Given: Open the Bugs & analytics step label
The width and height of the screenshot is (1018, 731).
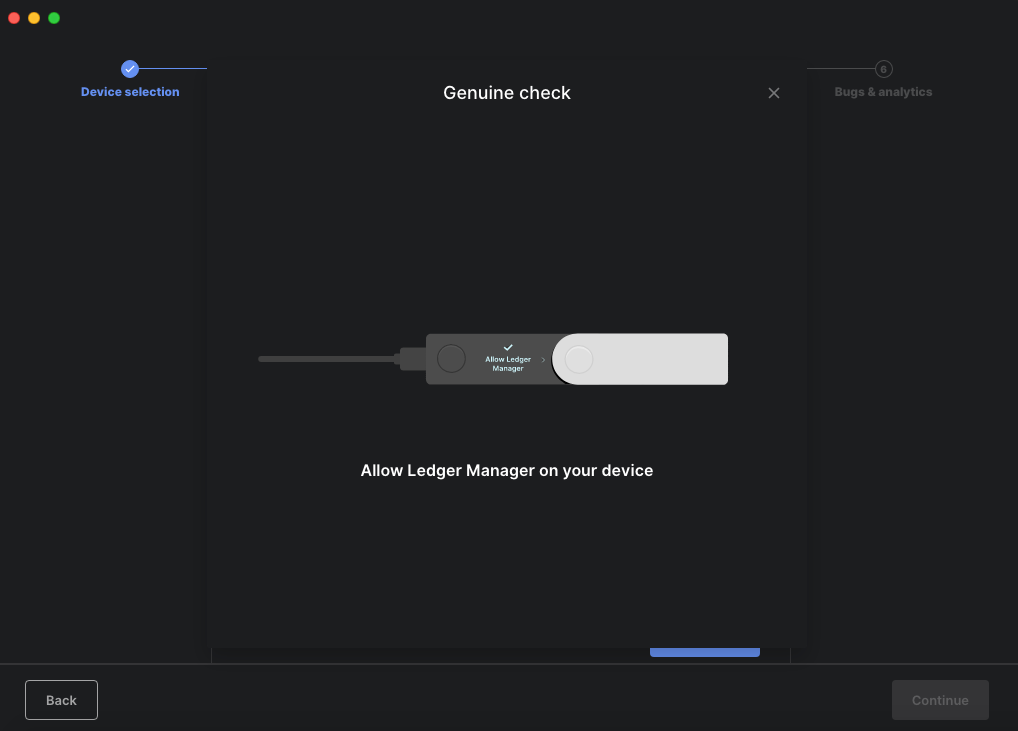Looking at the screenshot, I should (883, 92).
